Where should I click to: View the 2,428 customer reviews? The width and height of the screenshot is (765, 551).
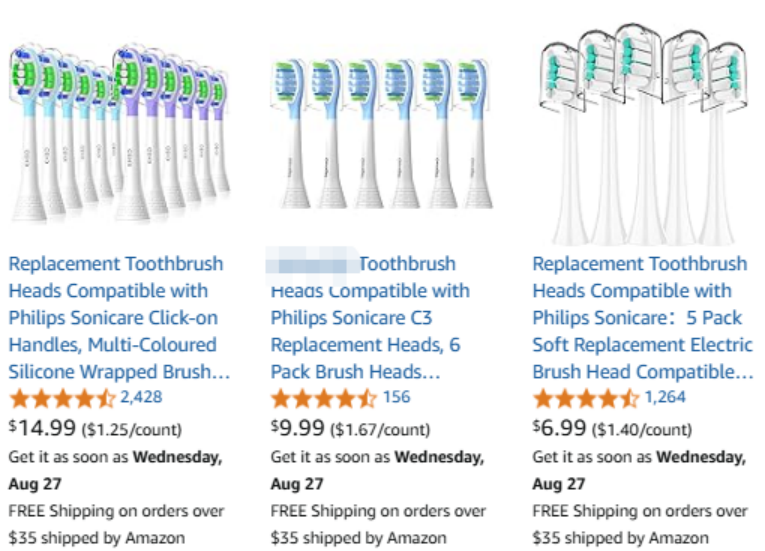pyautogui.click(x=141, y=397)
